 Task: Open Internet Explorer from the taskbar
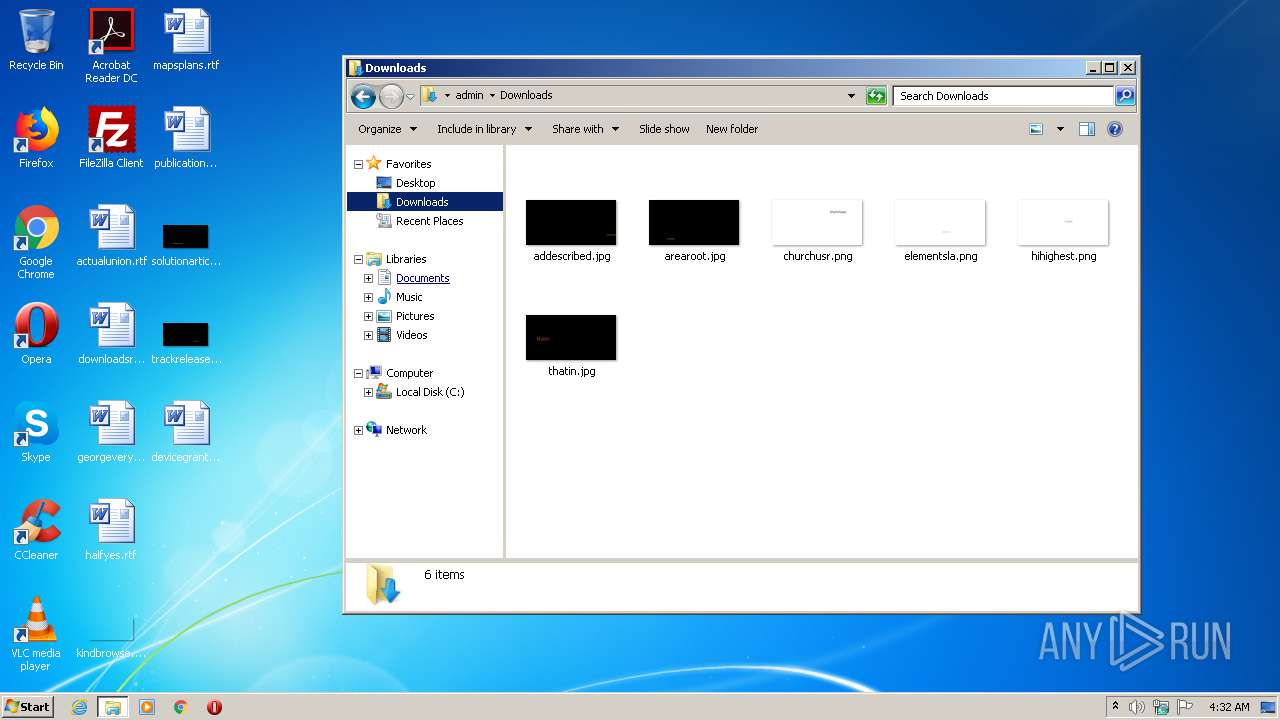tap(80, 707)
